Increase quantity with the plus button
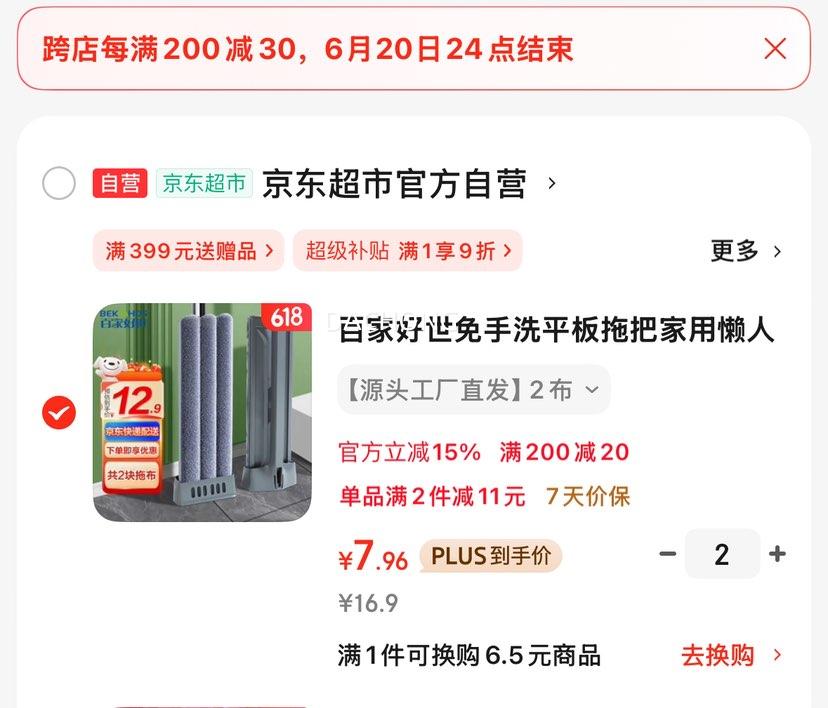 click(x=777, y=554)
